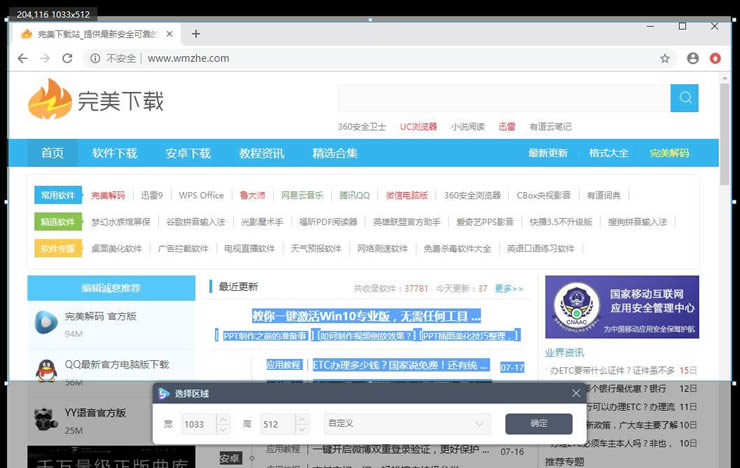The width and height of the screenshot is (740, 468).
Task: Click the QQ penguin icon
Action: 46,370
